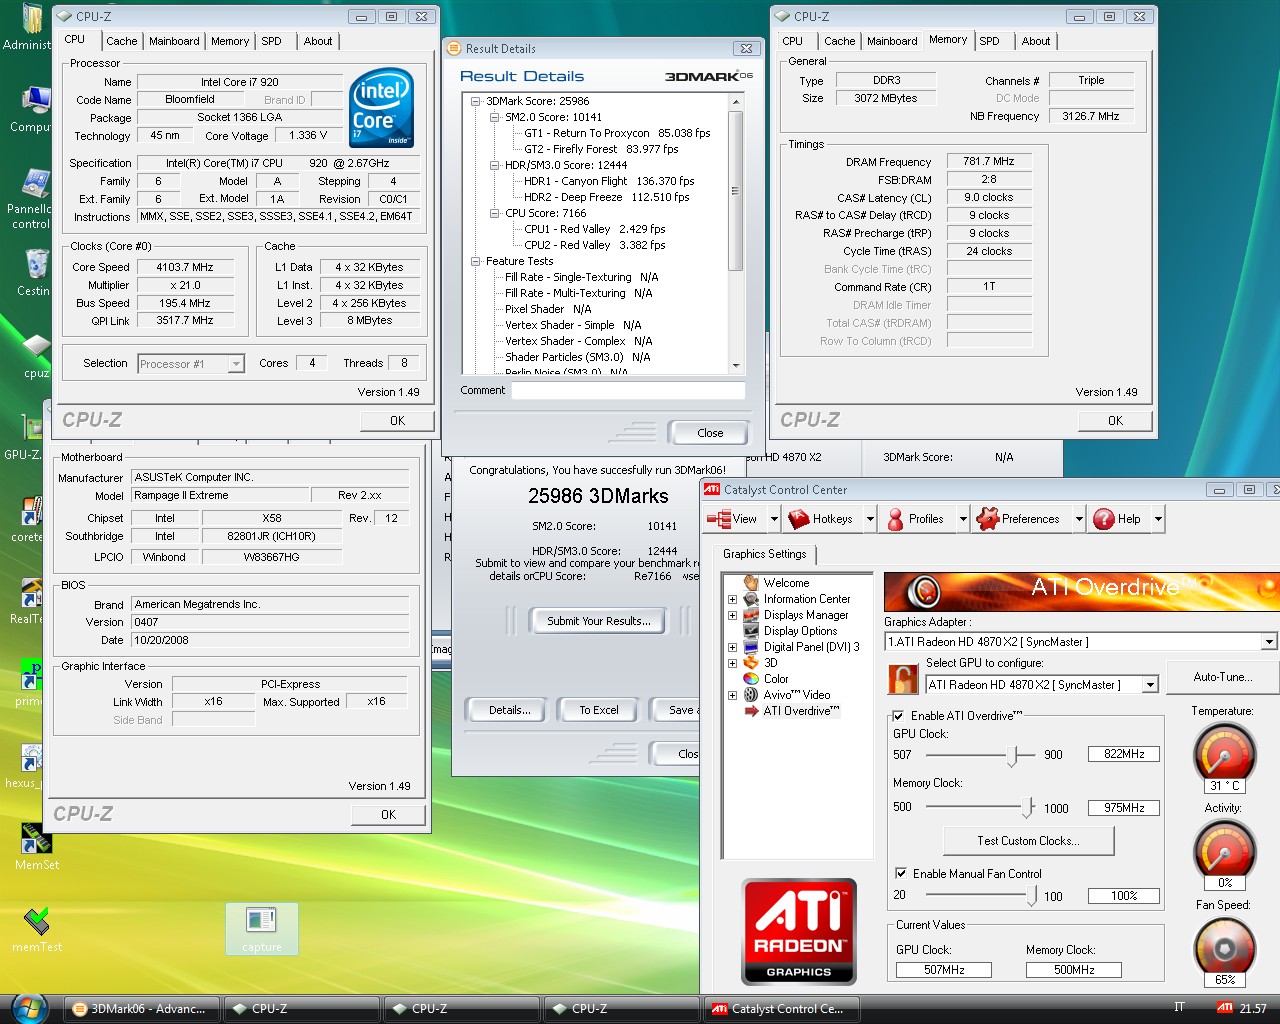Image resolution: width=1280 pixels, height=1024 pixels.
Task: Open the Processor #1 selection dropdown
Action: (237, 364)
